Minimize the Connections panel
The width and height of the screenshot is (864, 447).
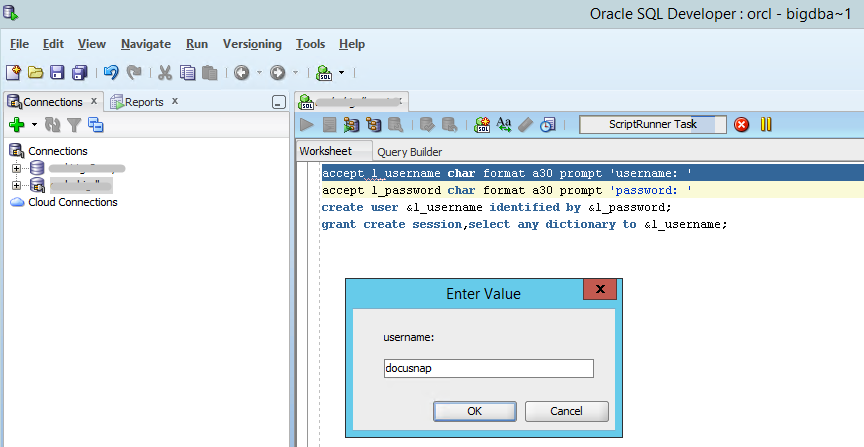tap(279, 102)
